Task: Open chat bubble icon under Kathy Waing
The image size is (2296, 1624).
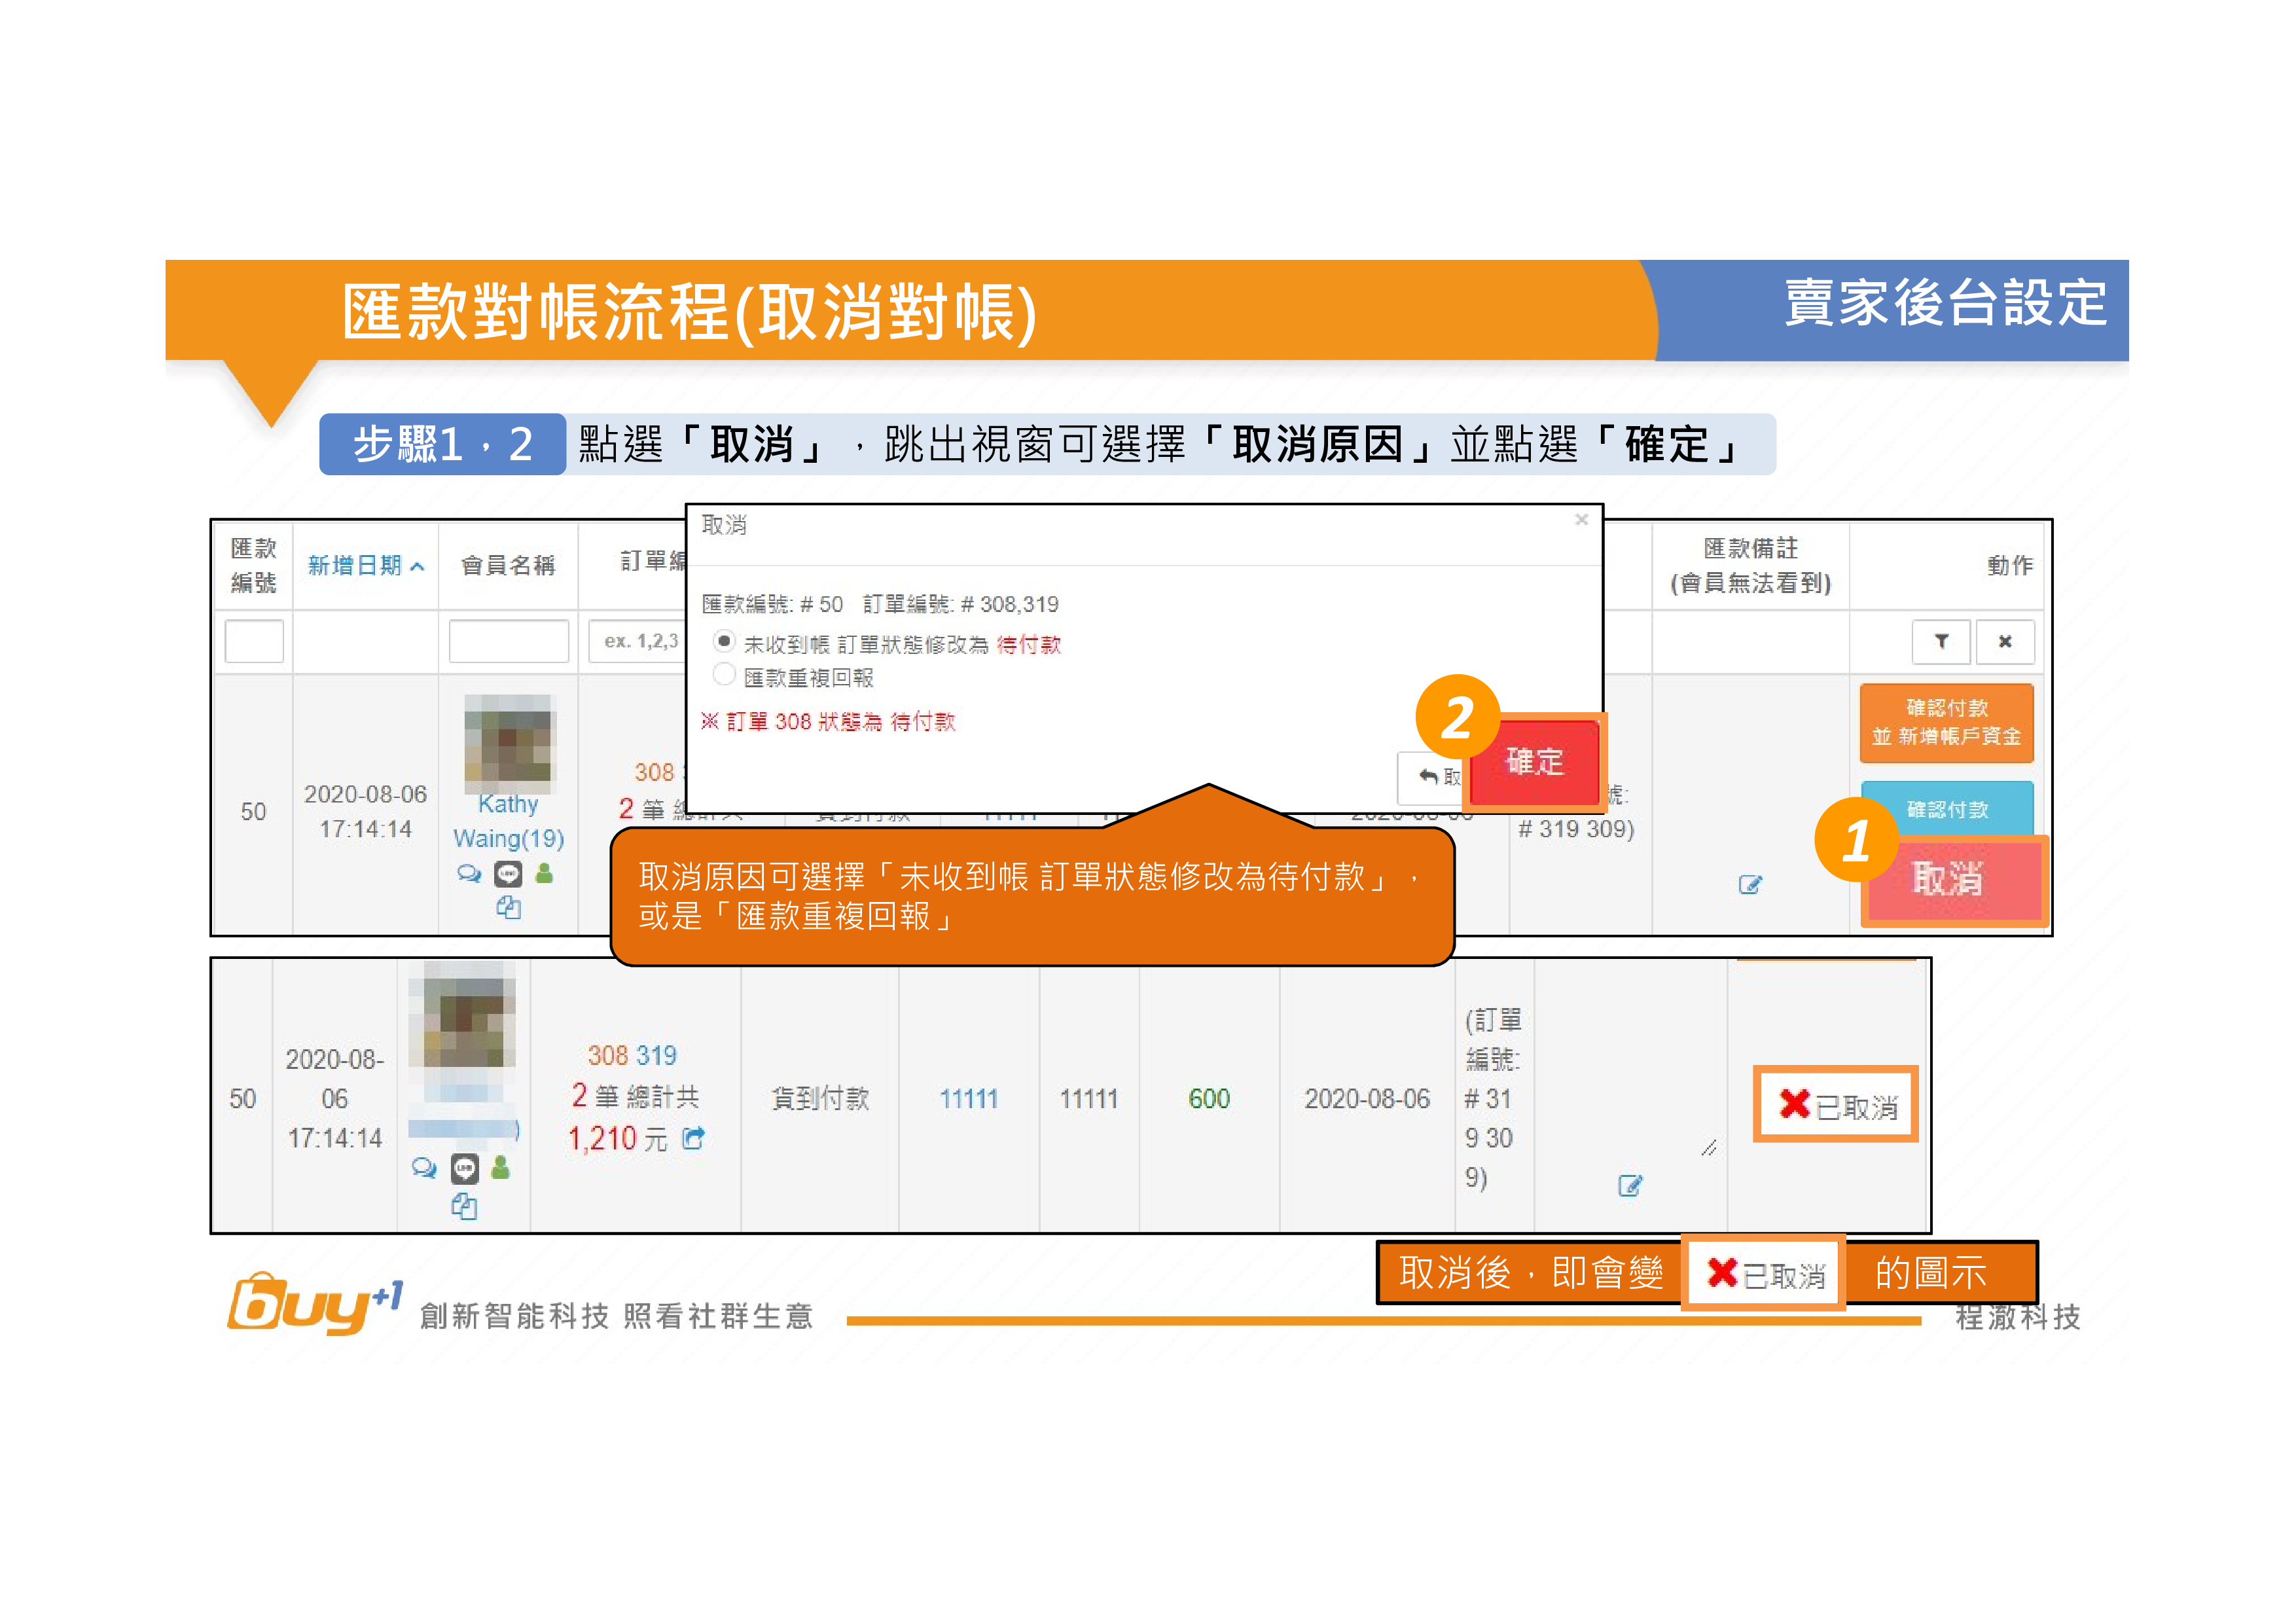Action: 468,874
